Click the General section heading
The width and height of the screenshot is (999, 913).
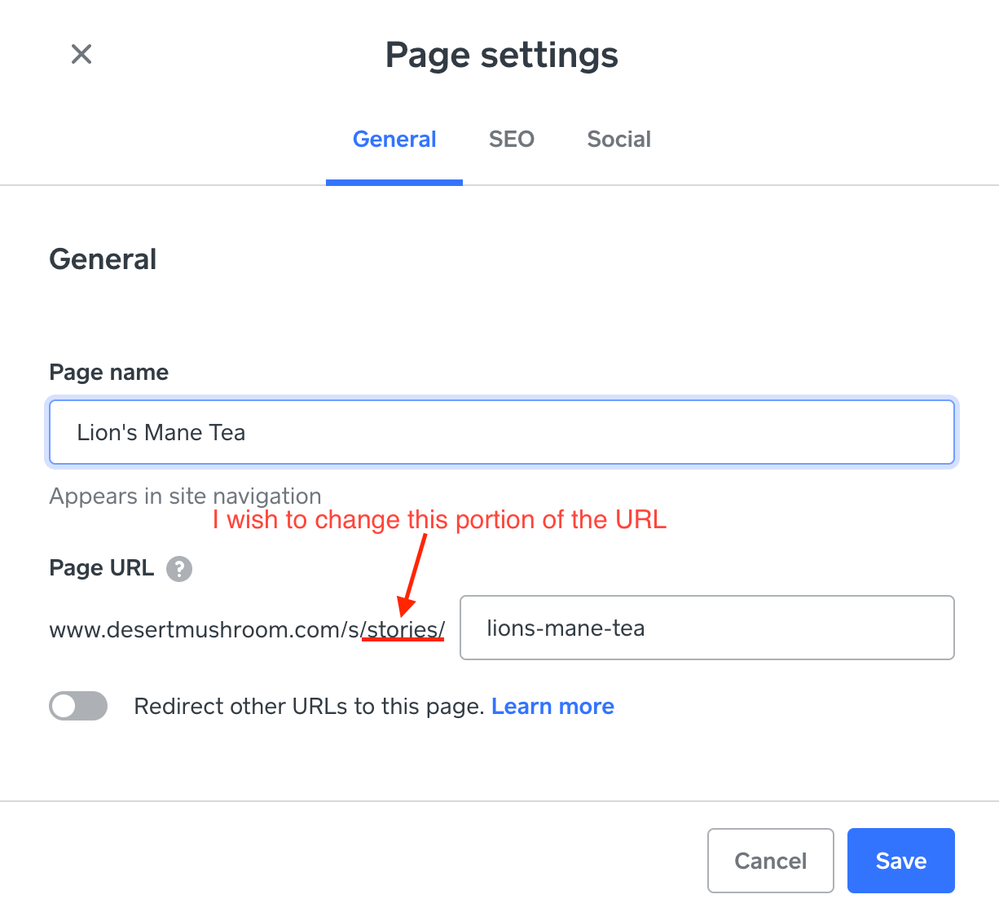click(103, 260)
